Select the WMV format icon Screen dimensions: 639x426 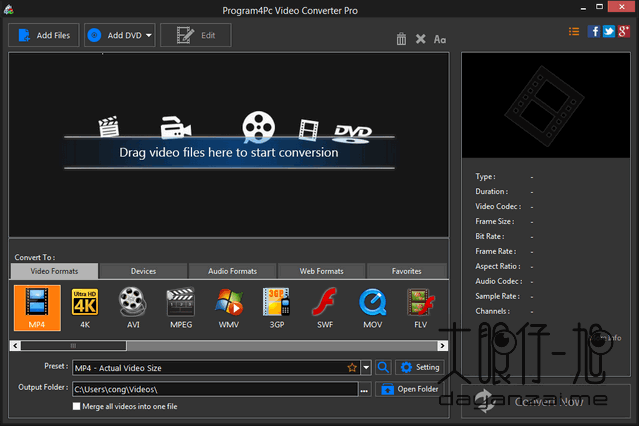pos(229,308)
